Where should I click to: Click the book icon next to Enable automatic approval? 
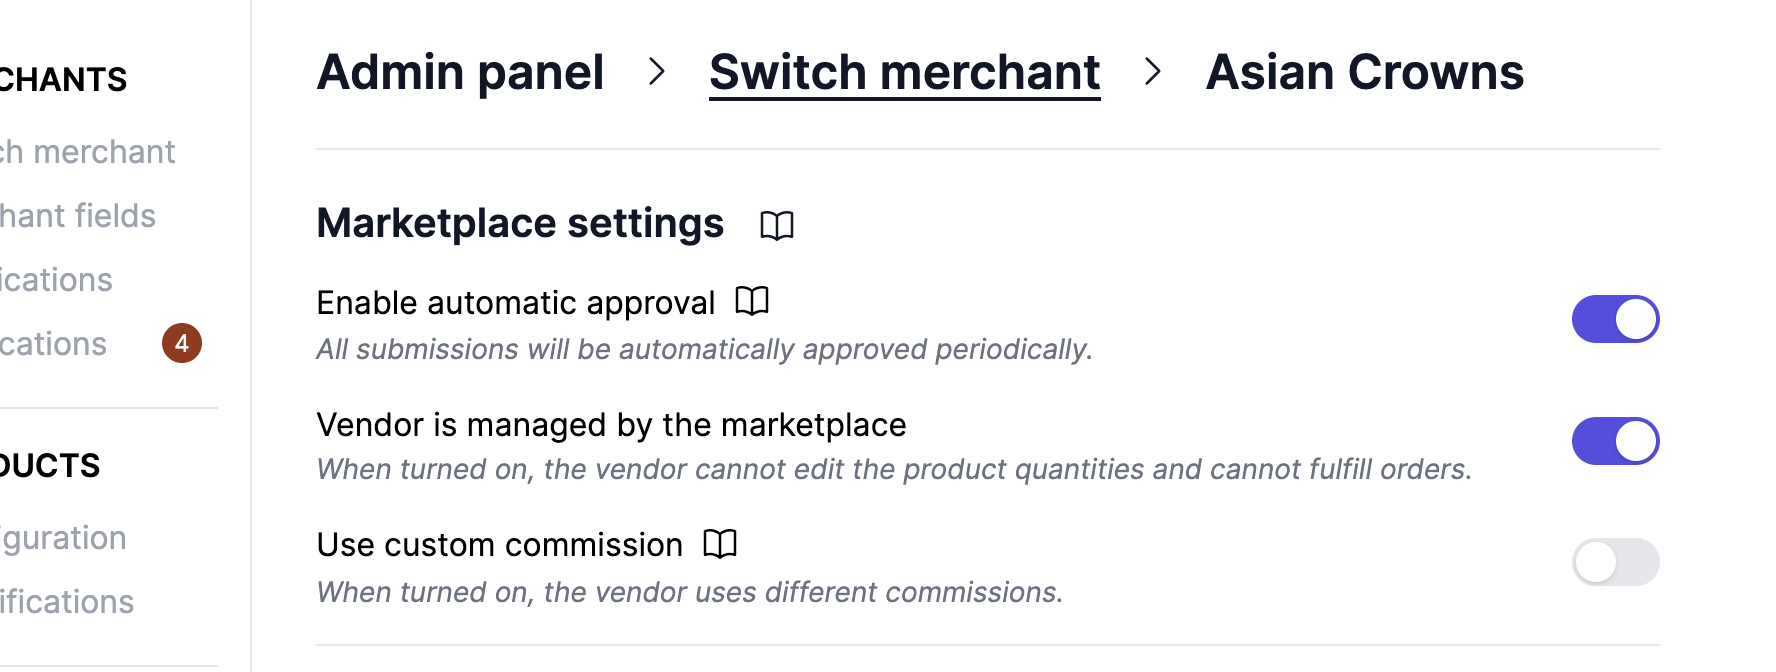pos(753,300)
